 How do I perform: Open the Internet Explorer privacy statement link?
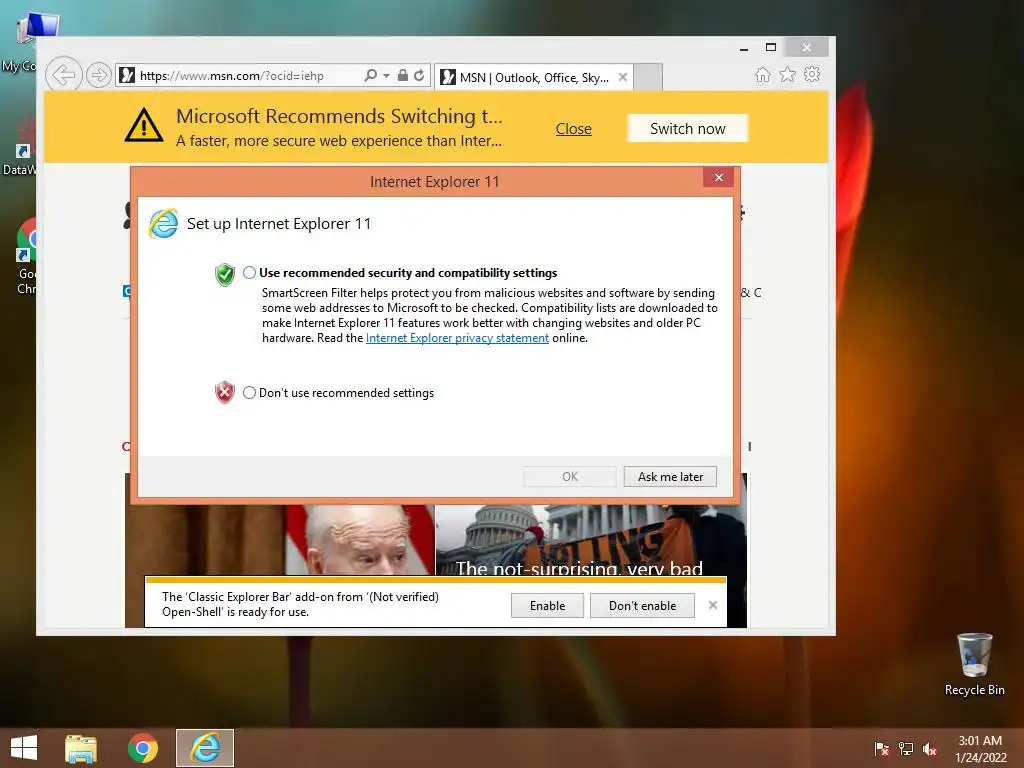tap(457, 338)
